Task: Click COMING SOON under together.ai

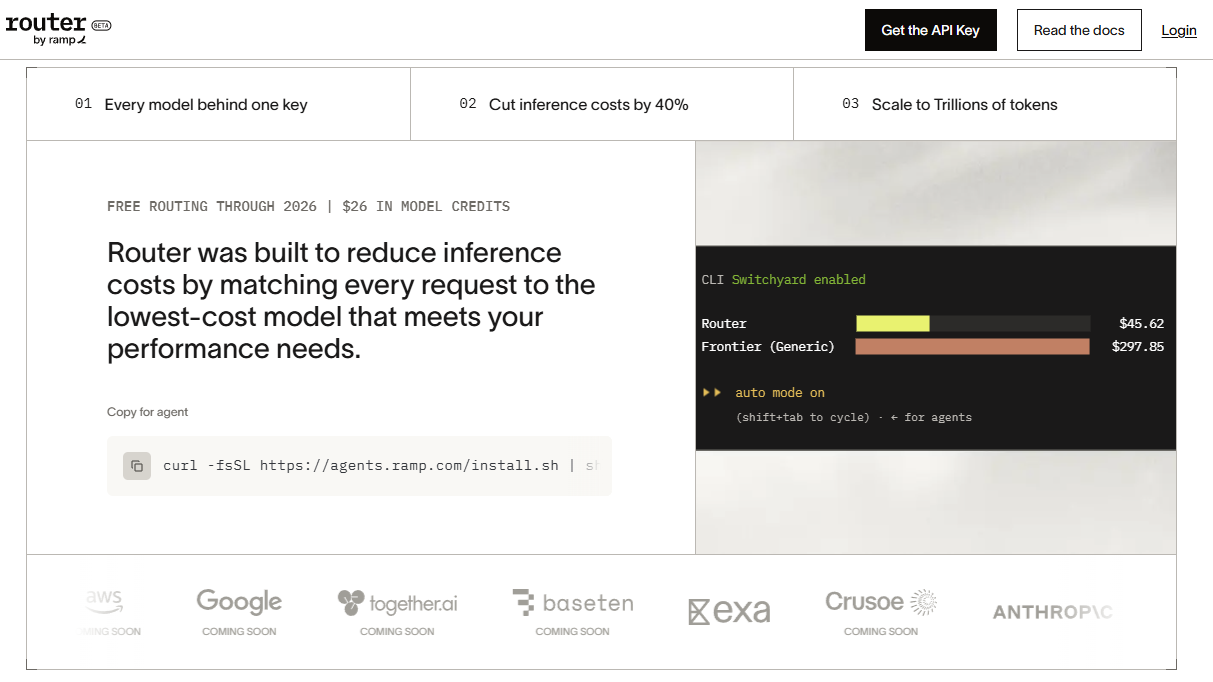Action: pos(397,631)
